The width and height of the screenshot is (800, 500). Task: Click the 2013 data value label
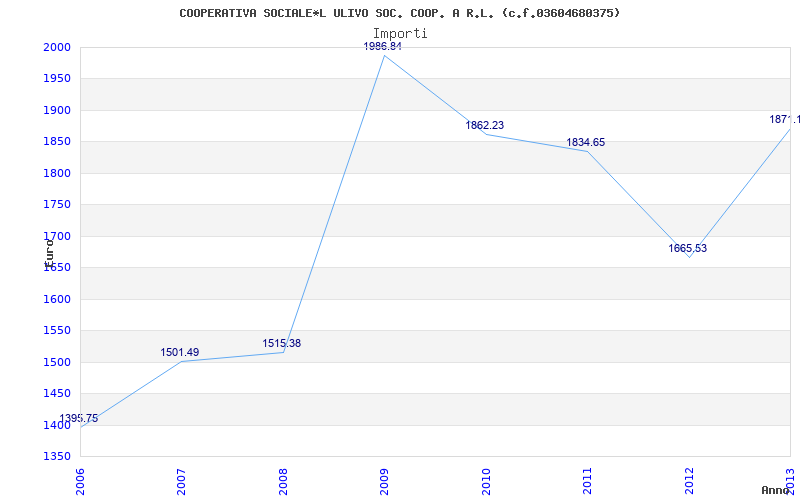[784, 120]
